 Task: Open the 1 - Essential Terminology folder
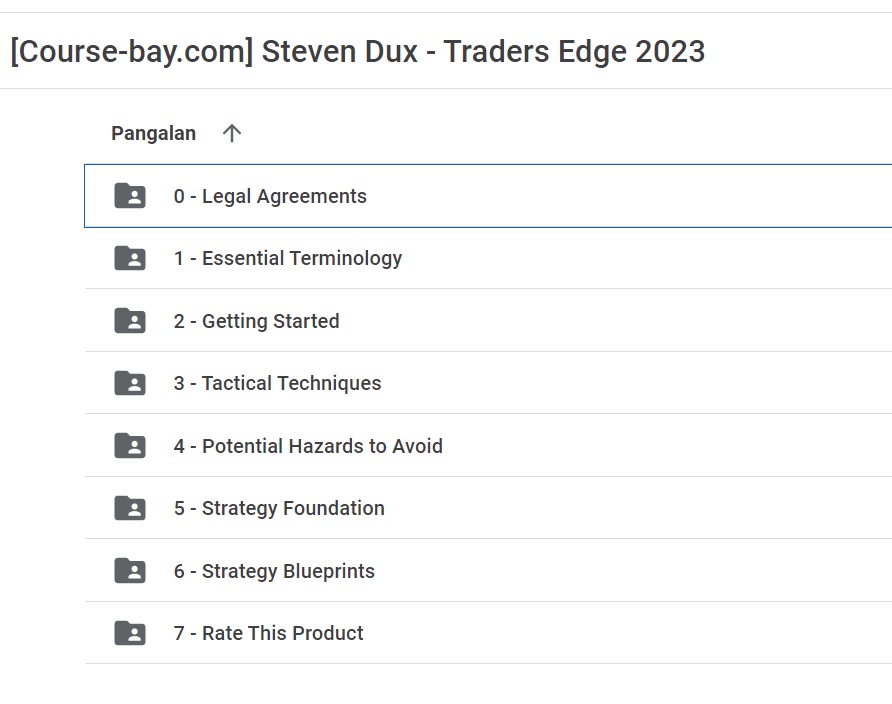coord(288,259)
